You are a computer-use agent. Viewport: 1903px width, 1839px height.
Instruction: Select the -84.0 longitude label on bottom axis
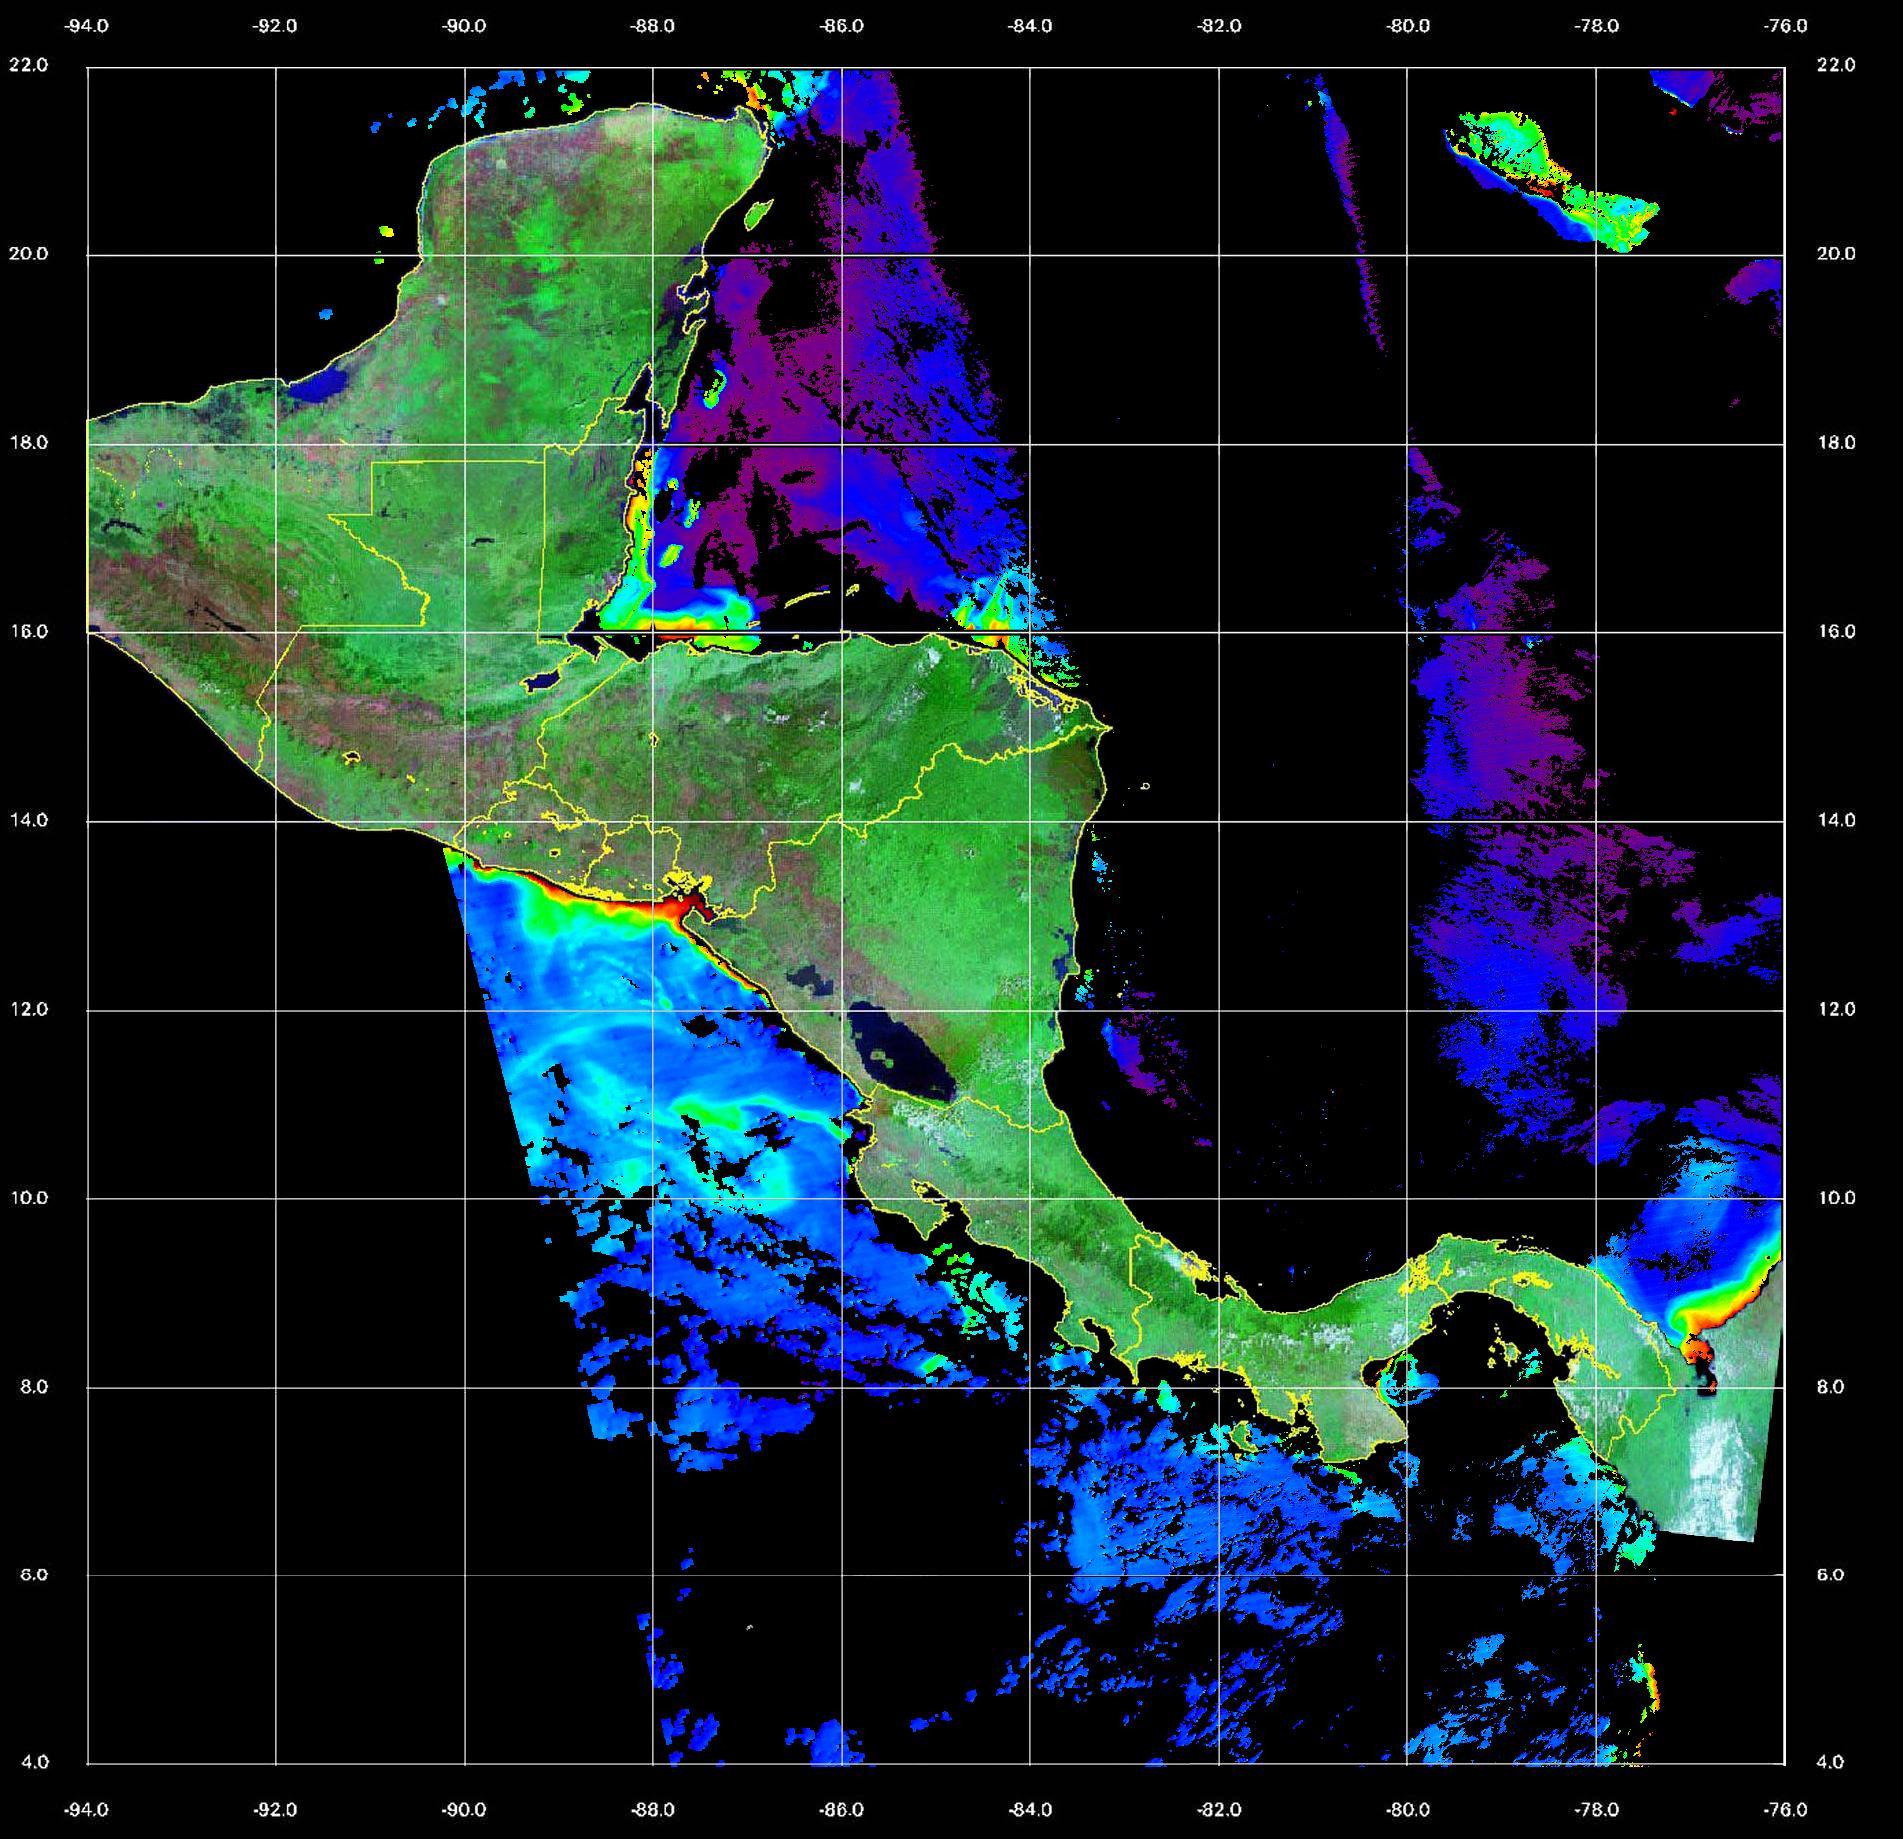click(x=1030, y=1809)
